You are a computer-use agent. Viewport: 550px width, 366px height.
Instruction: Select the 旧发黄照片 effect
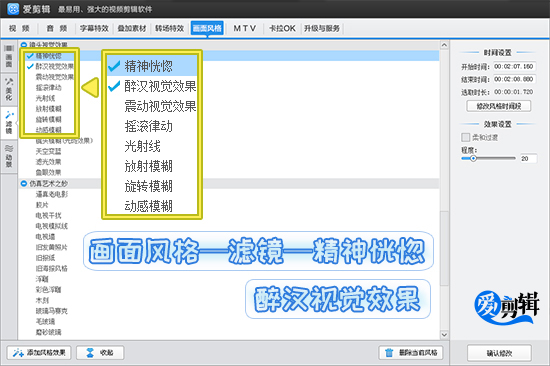tap(52, 247)
